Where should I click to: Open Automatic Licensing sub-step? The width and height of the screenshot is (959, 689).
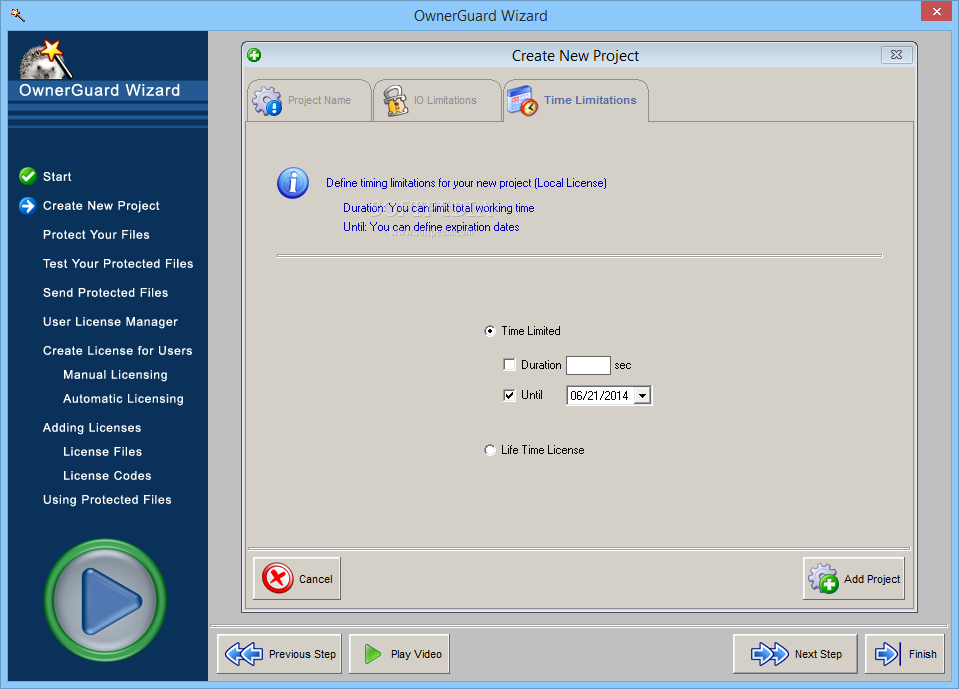[123, 399]
